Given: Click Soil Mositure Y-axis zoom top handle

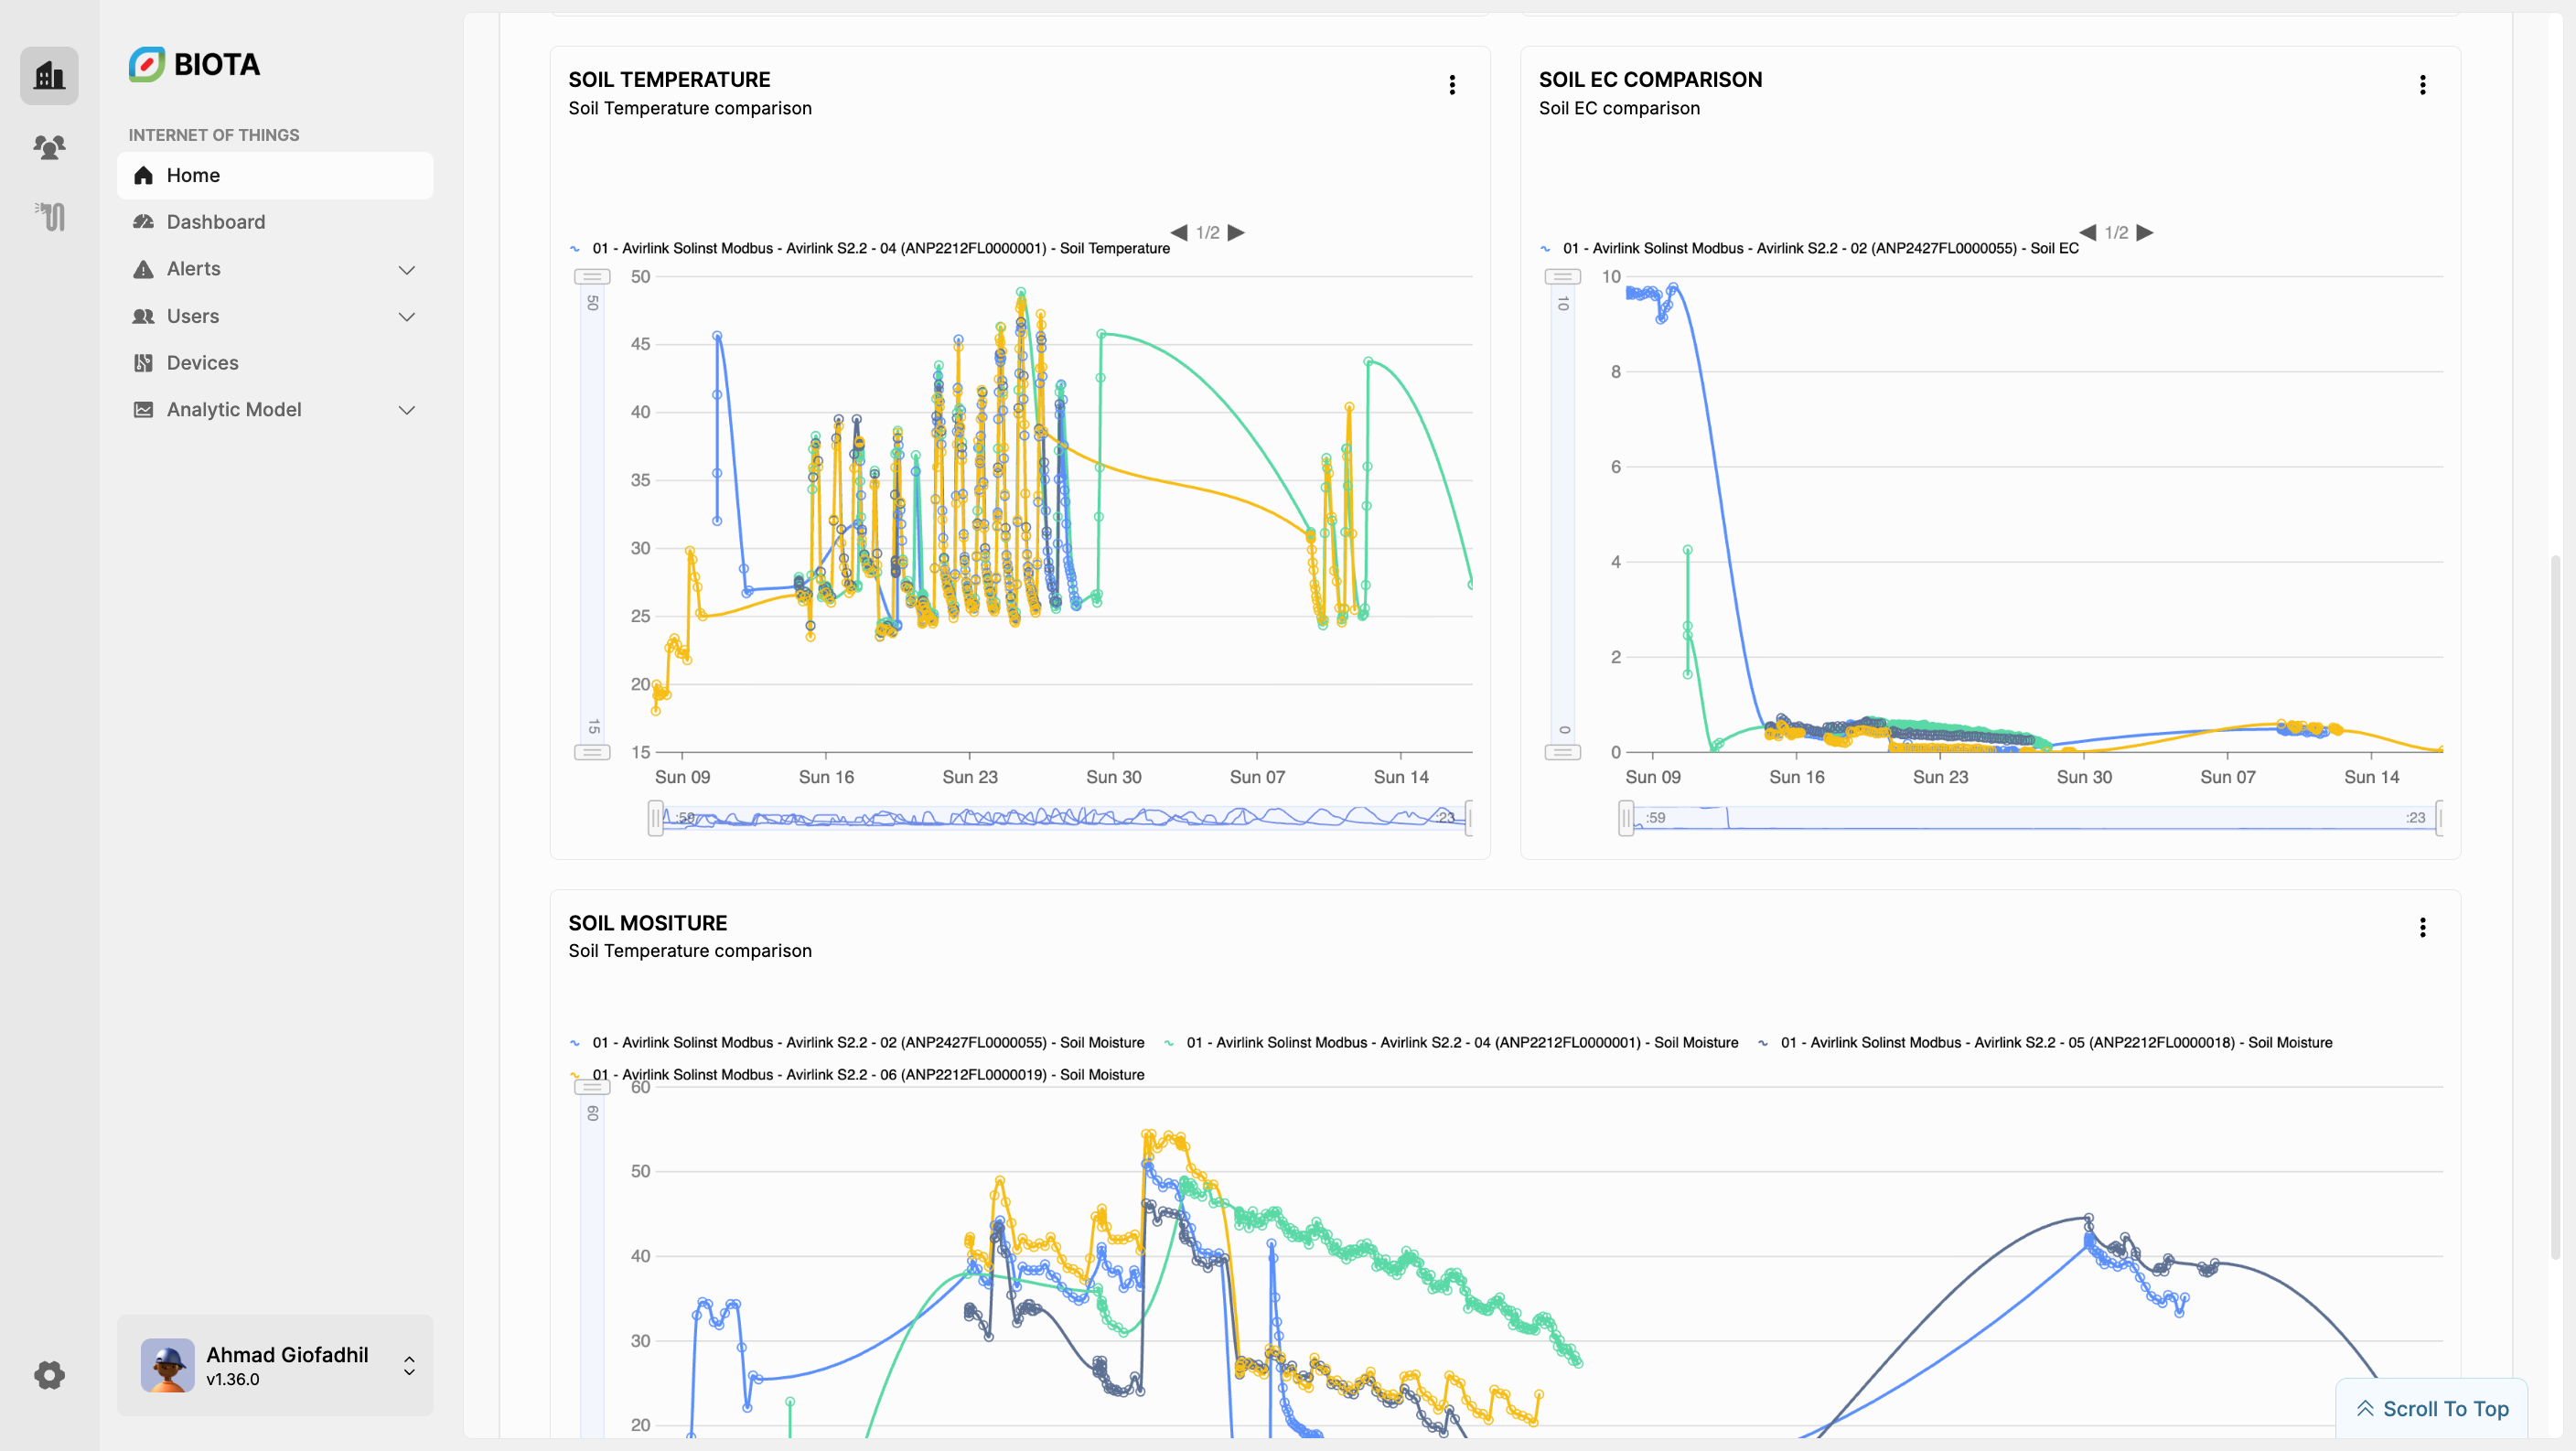Looking at the screenshot, I should pyautogui.click(x=592, y=1087).
